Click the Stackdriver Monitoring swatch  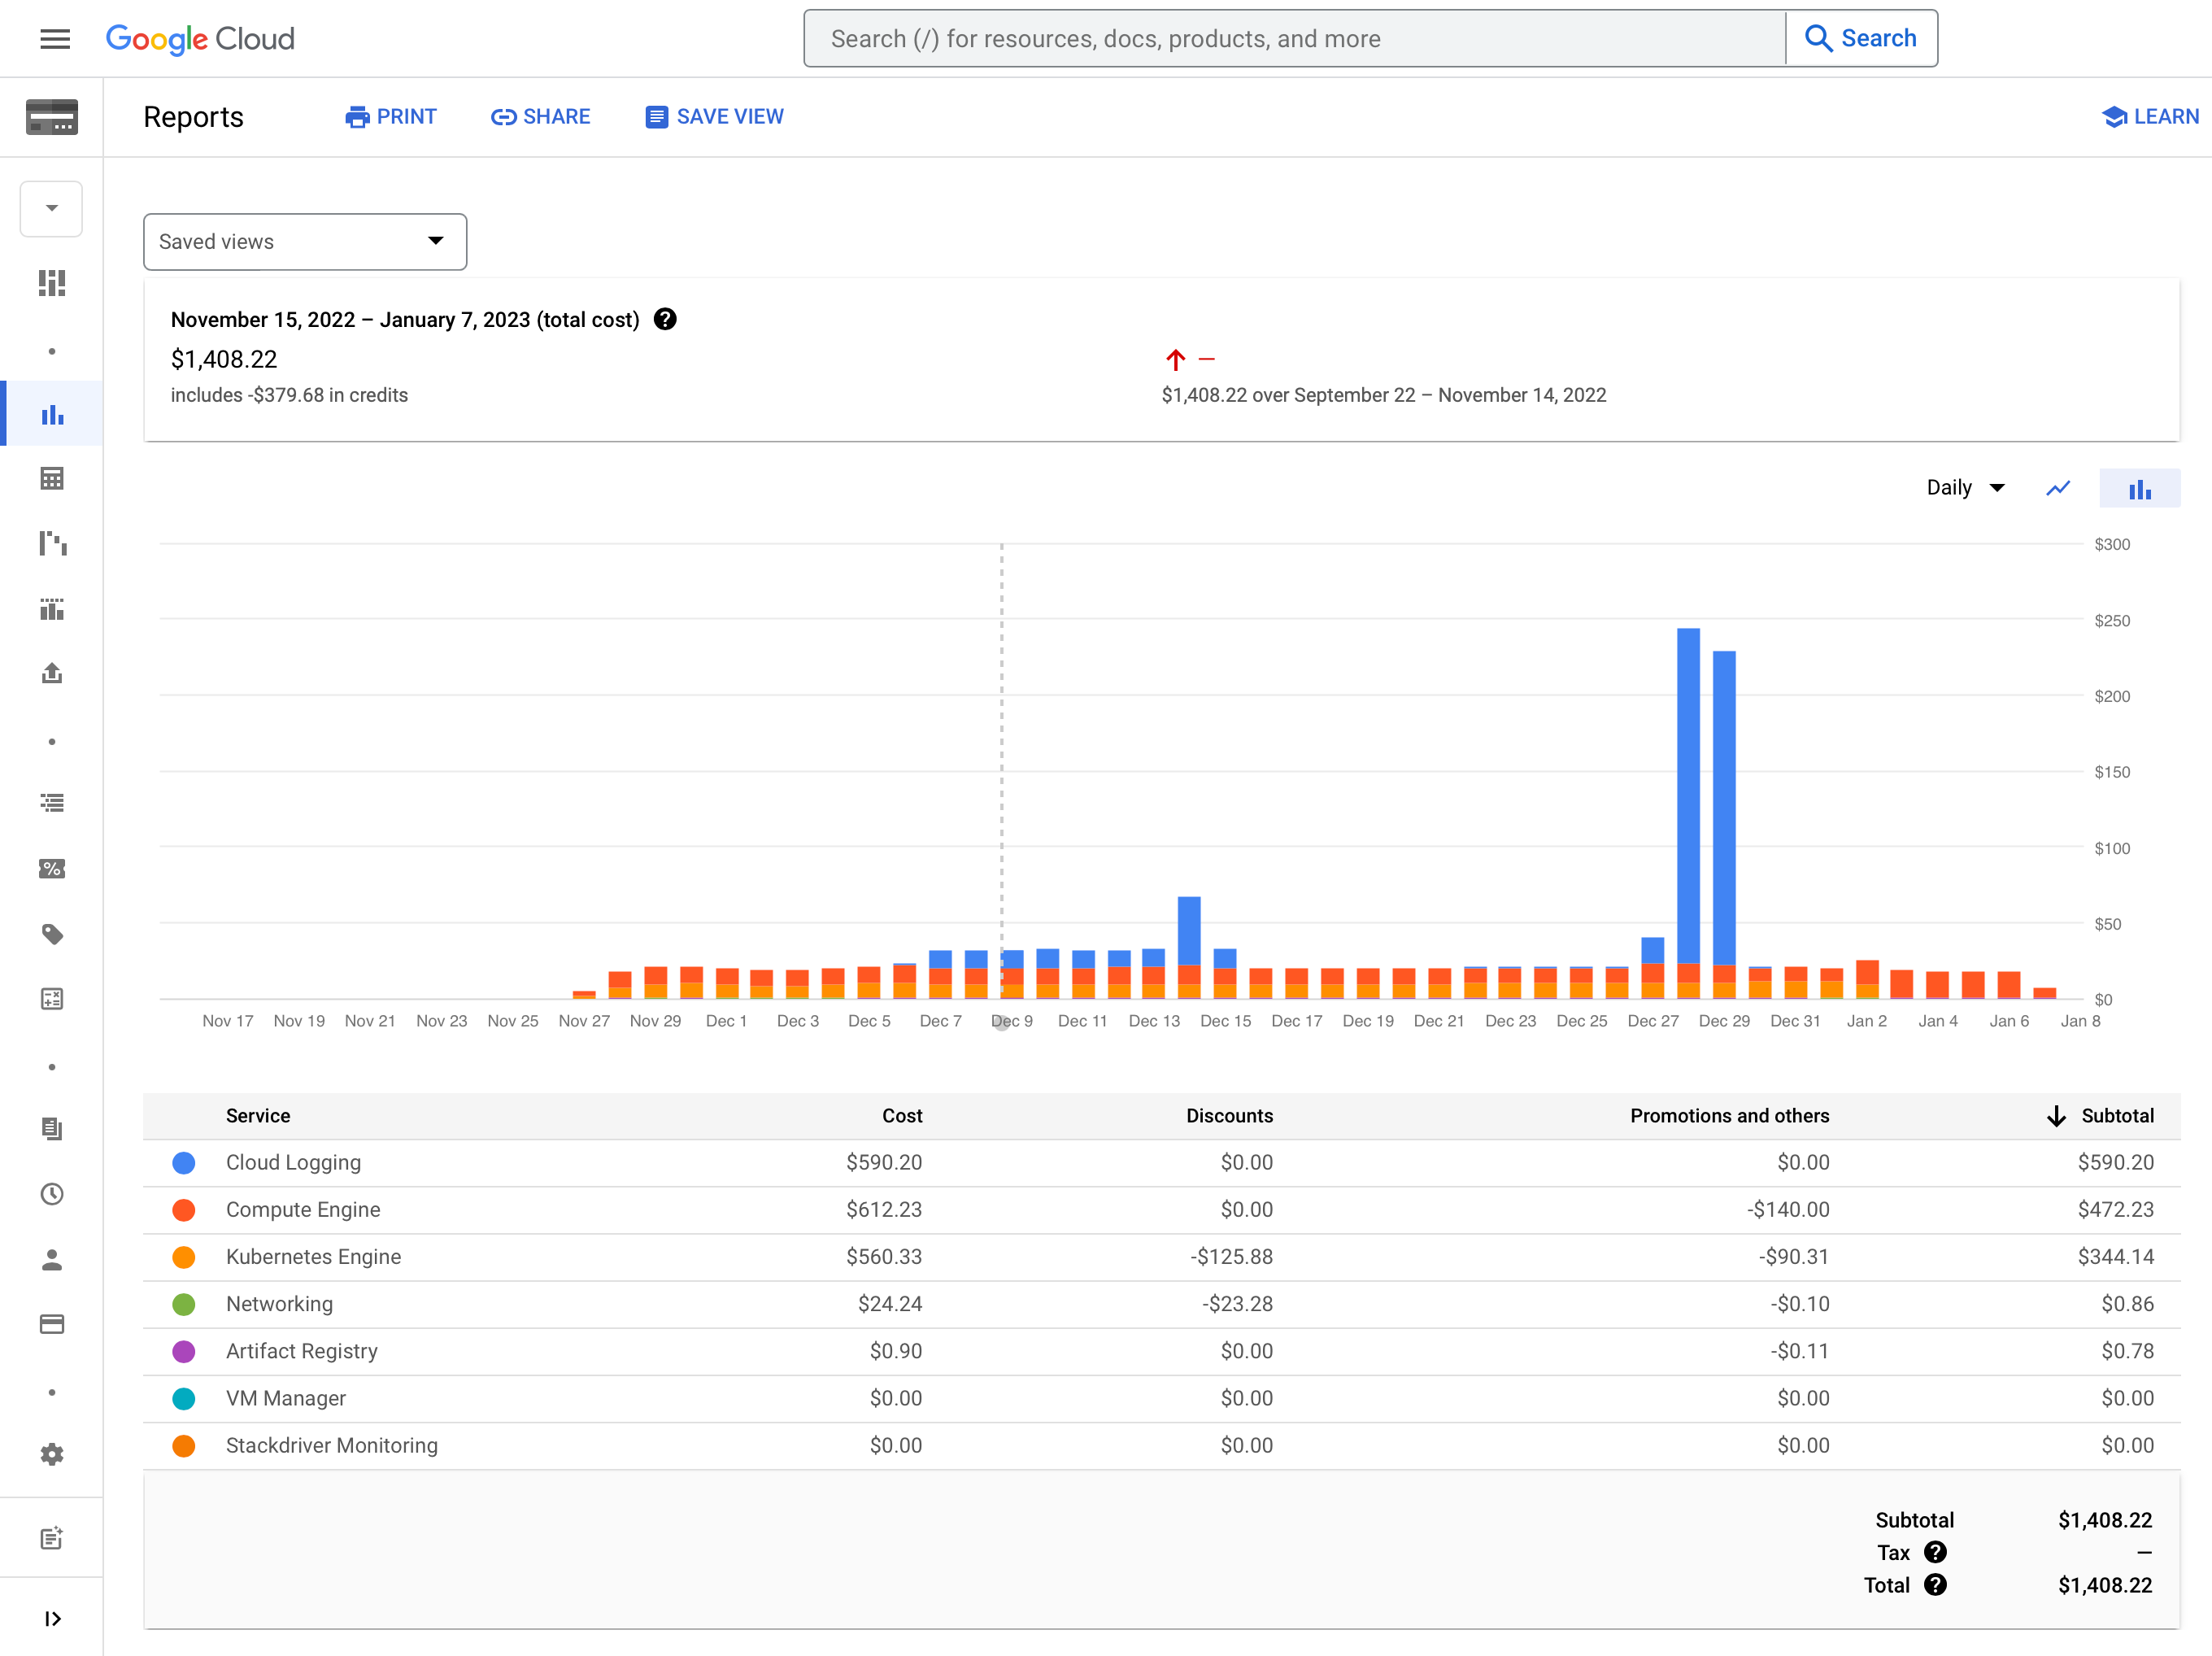pos(184,1445)
